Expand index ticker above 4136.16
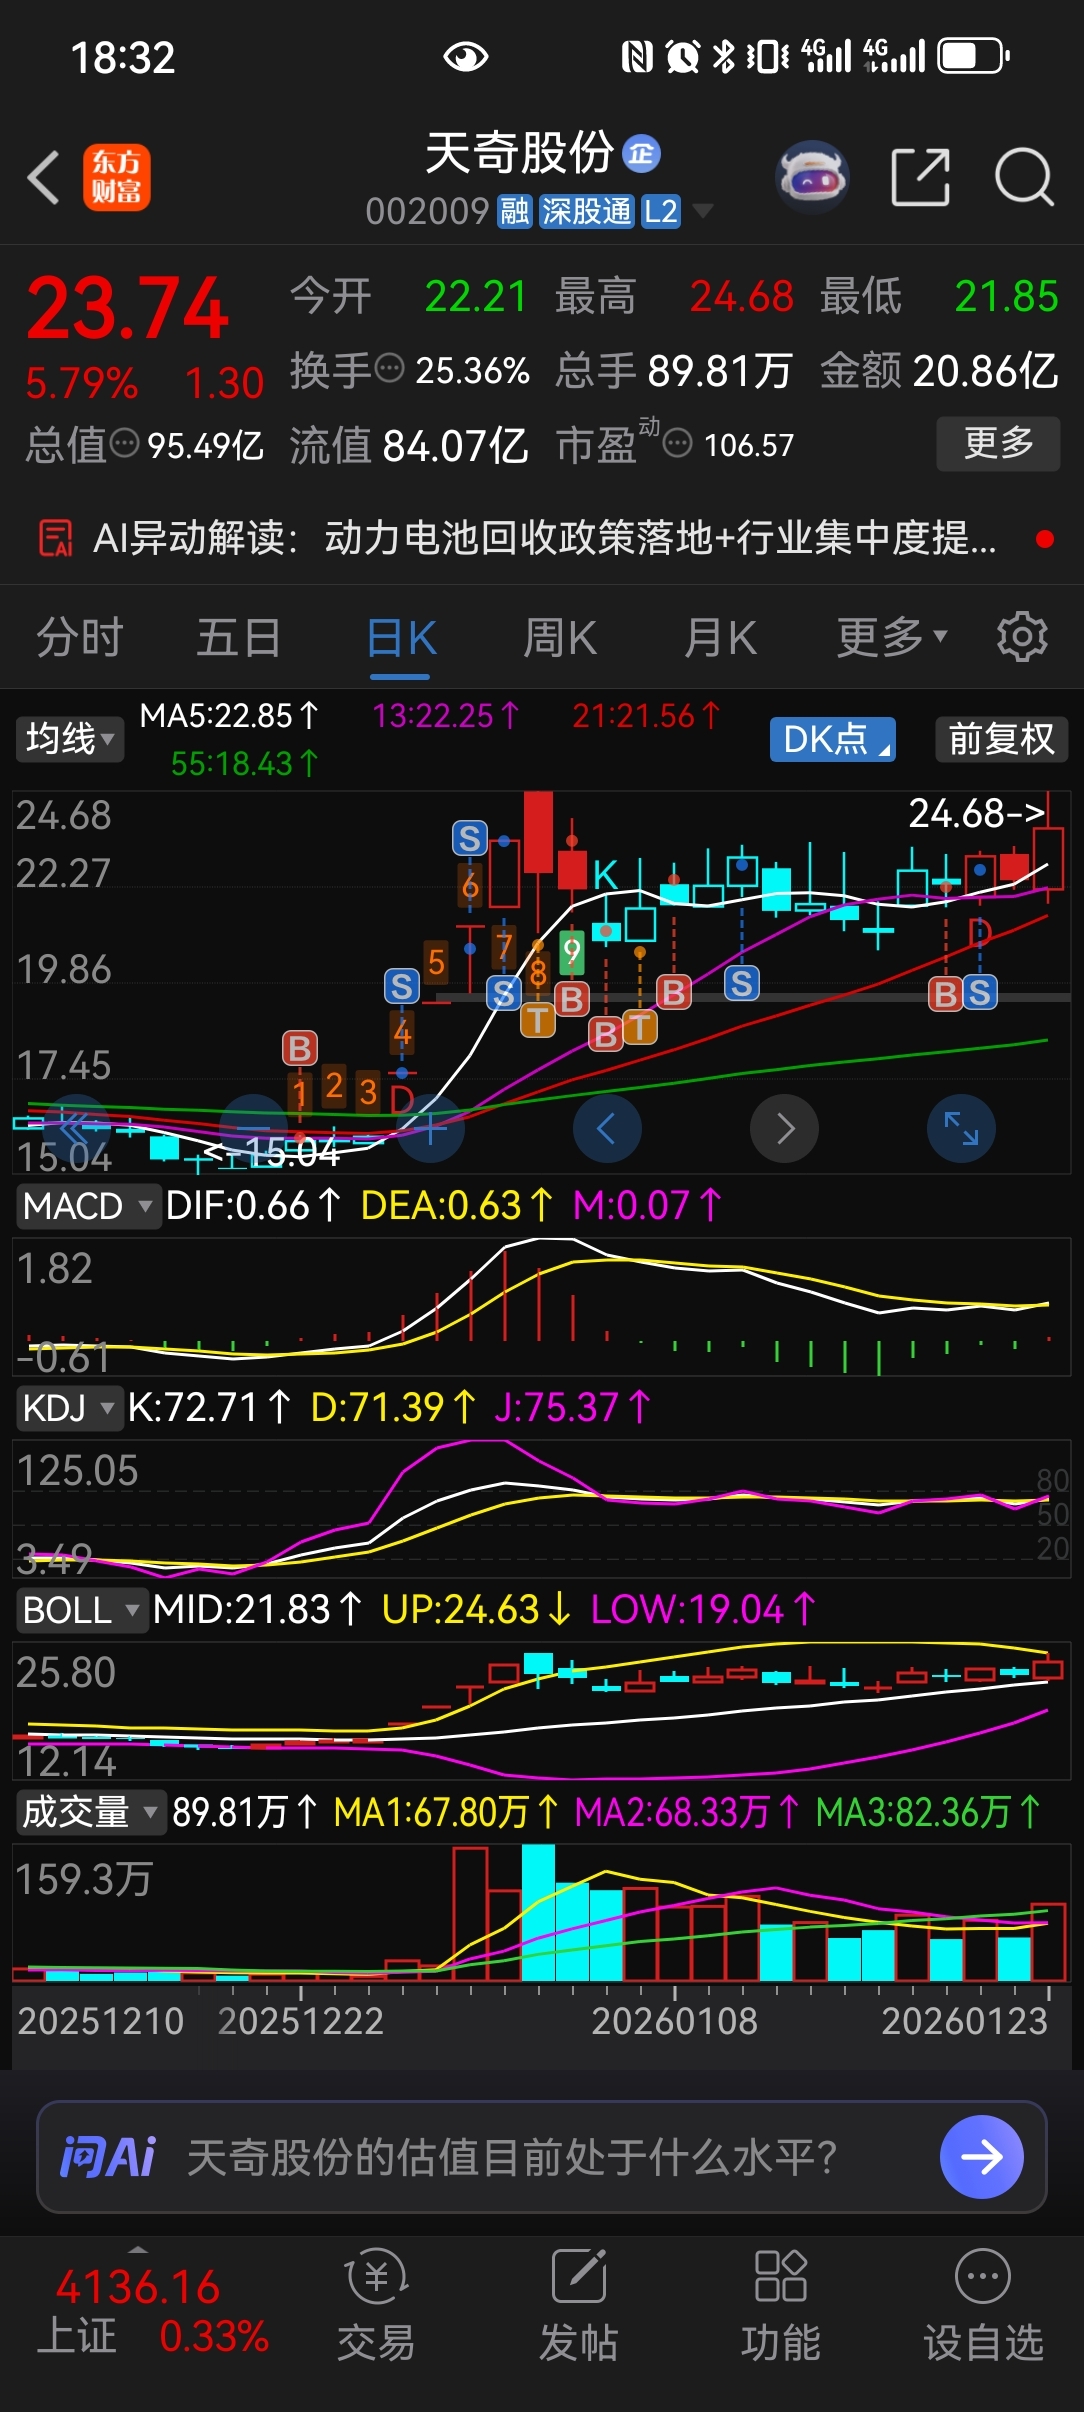The image size is (1084, 2412). pyautogui.click(x=138, y=2250)
